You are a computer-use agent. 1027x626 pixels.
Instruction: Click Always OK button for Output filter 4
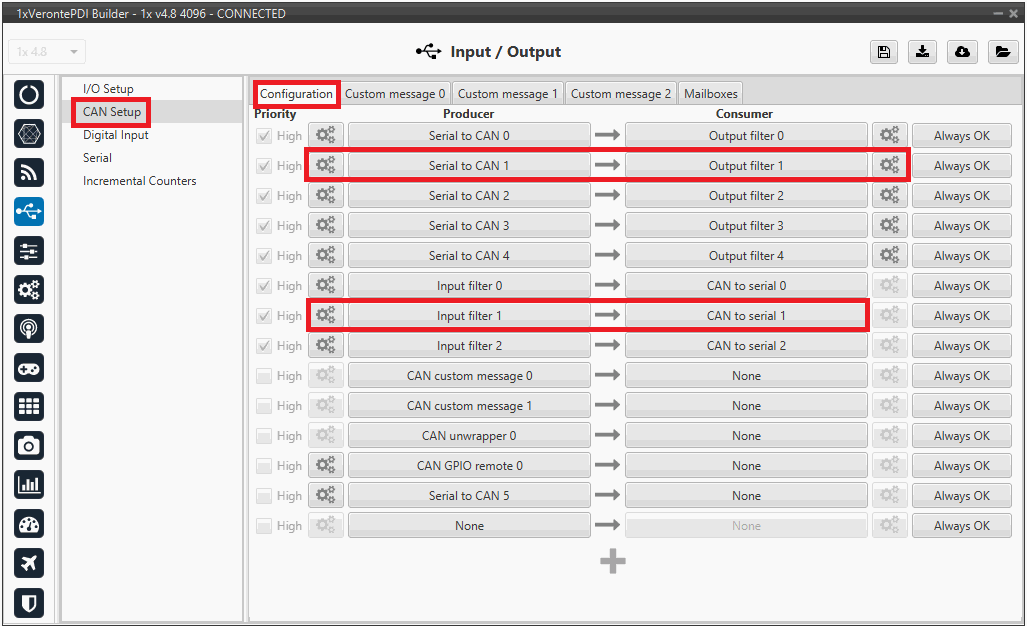tap(961, 256)
